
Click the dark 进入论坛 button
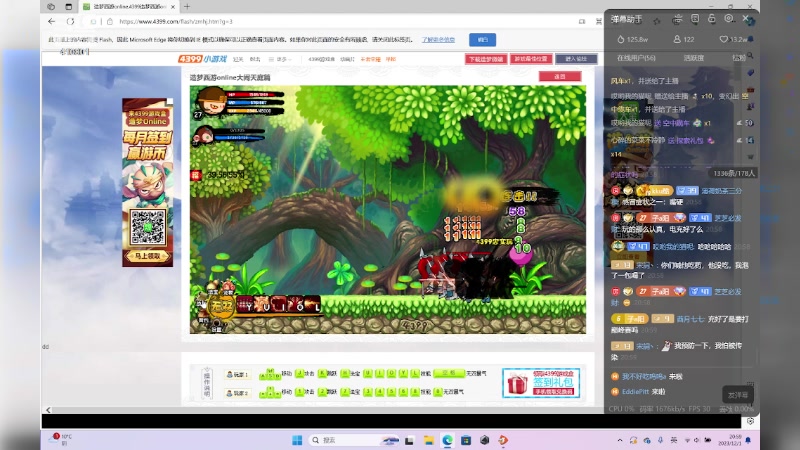pos(576,59)
